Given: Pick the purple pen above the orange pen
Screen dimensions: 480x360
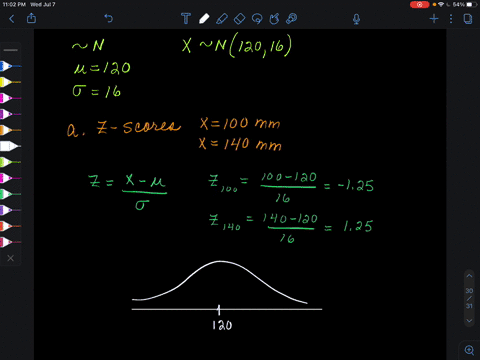Looking at the screenshot, I should [10, 114].
